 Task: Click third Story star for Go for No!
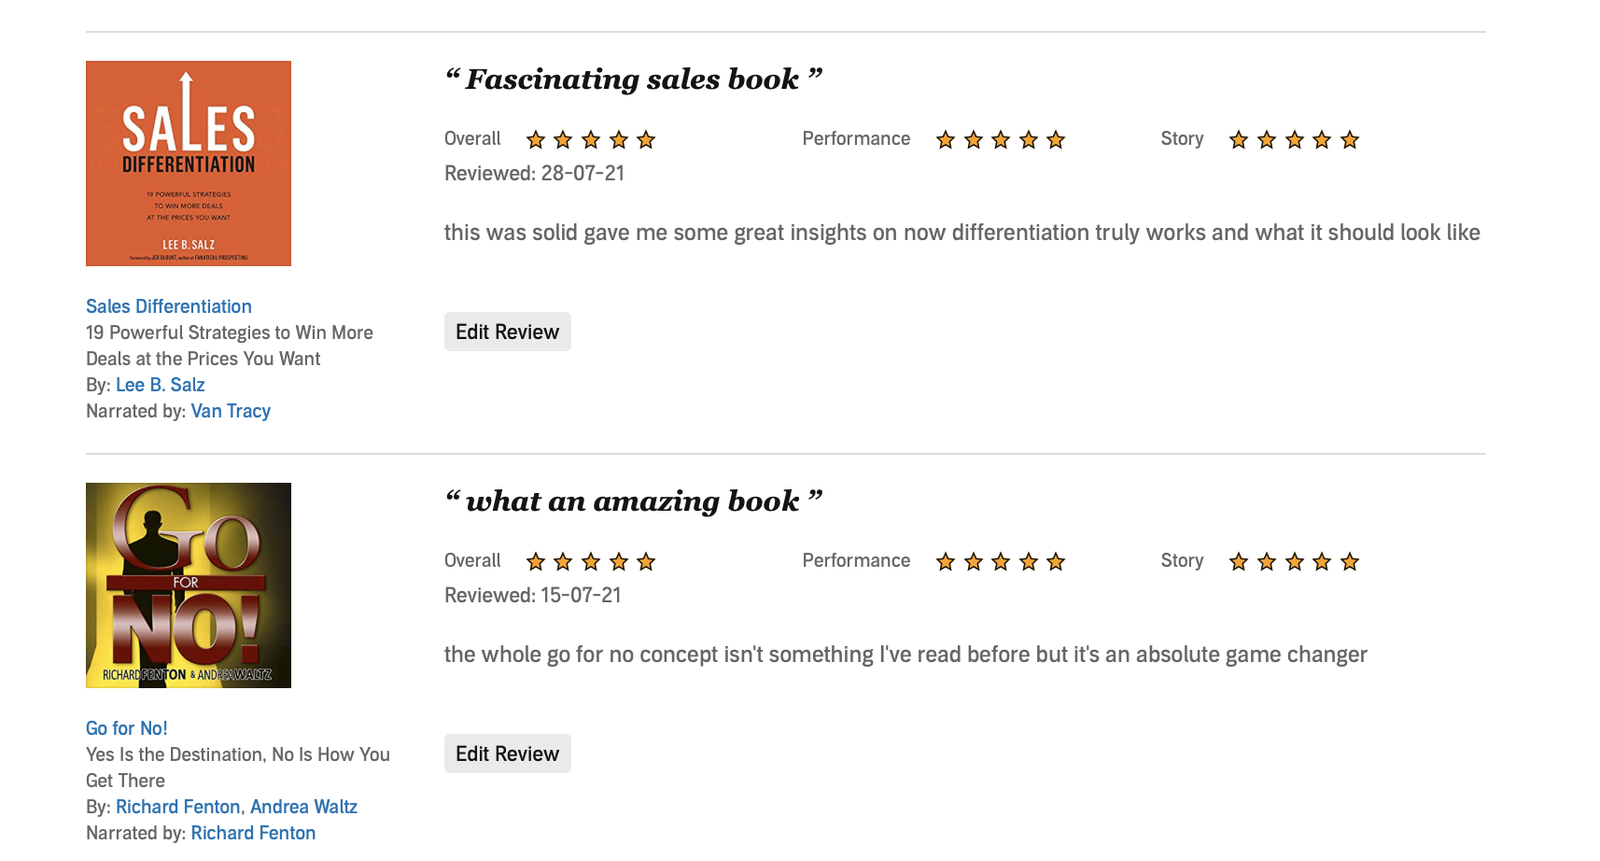coord(1294,562)
